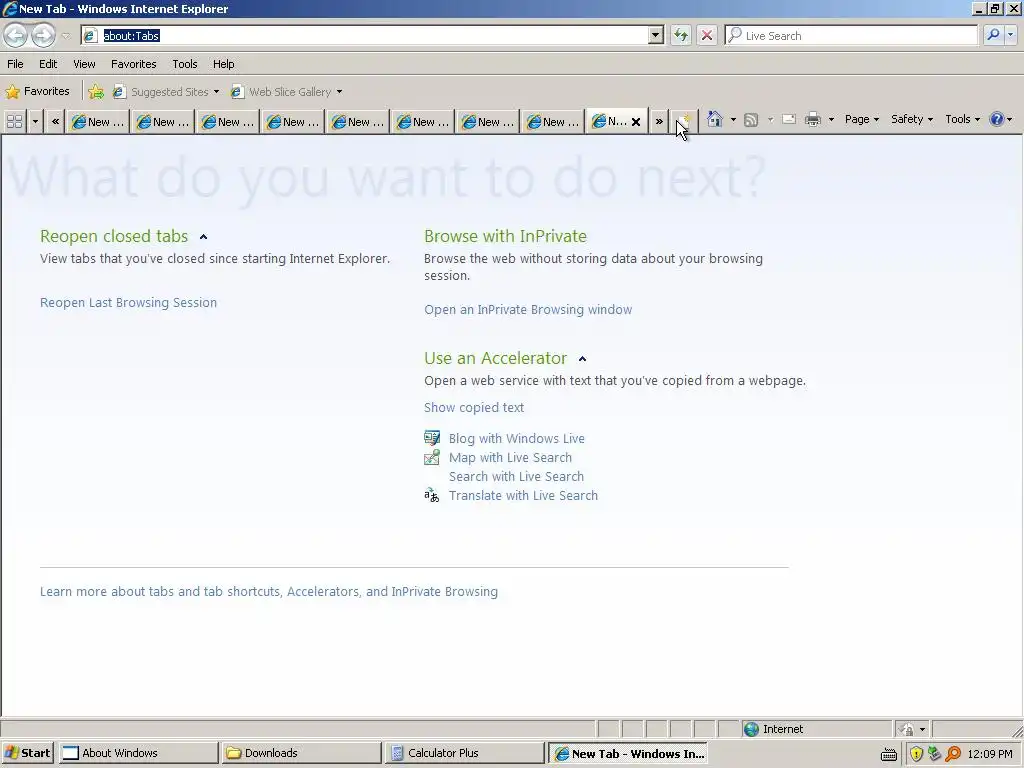The height and width of the screenshot is (768, 1024).
Task: Collapse the Use an Accelerator section
Action: coord(583,359)
